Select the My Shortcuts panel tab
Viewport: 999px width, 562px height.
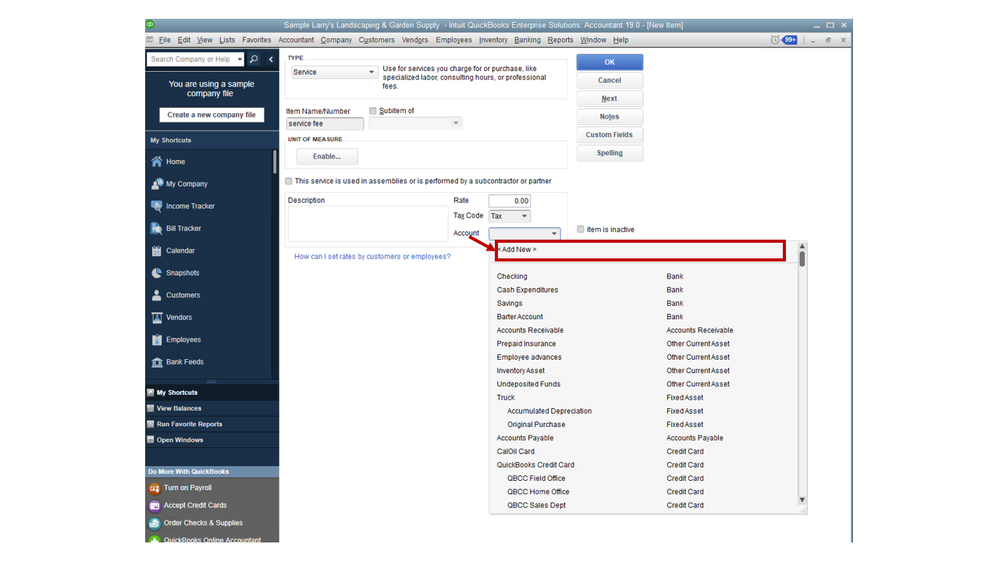tap(212, 393)
